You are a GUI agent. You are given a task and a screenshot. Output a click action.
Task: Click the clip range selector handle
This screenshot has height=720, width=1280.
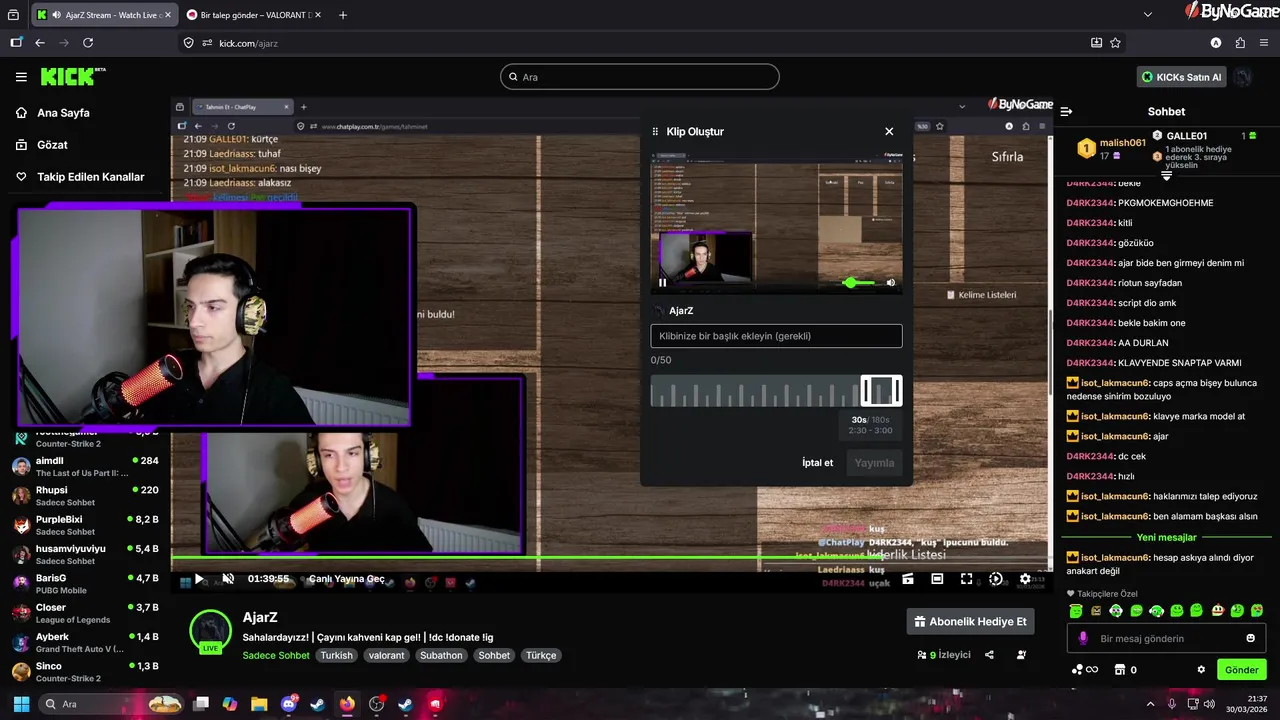pos(881,391)
